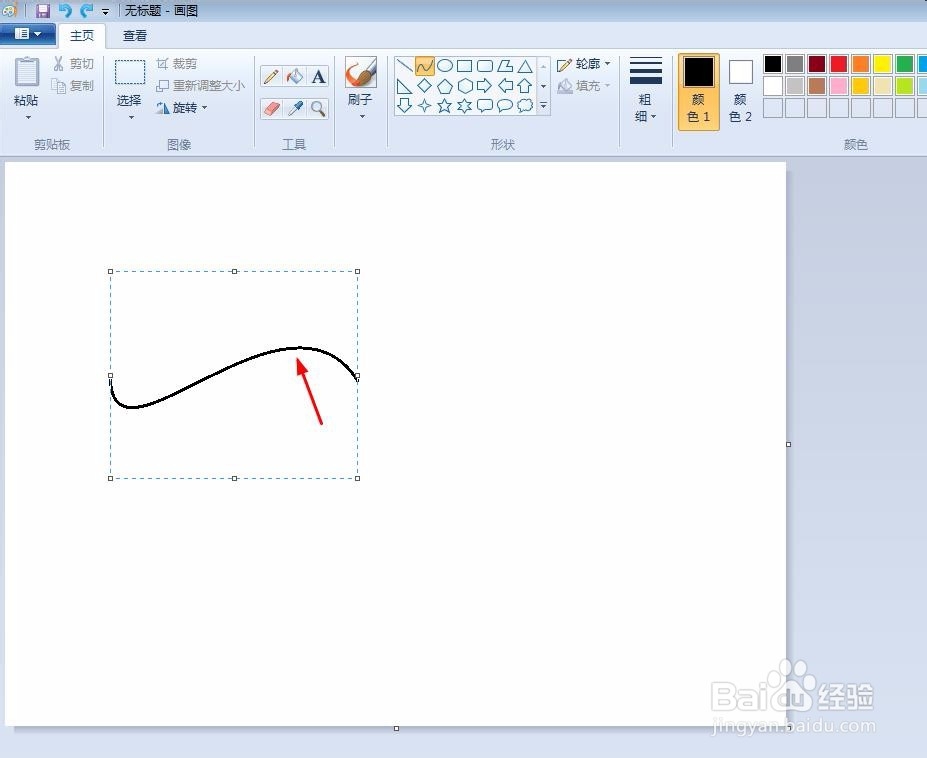Pick the black color swatch

pos(773,63)
